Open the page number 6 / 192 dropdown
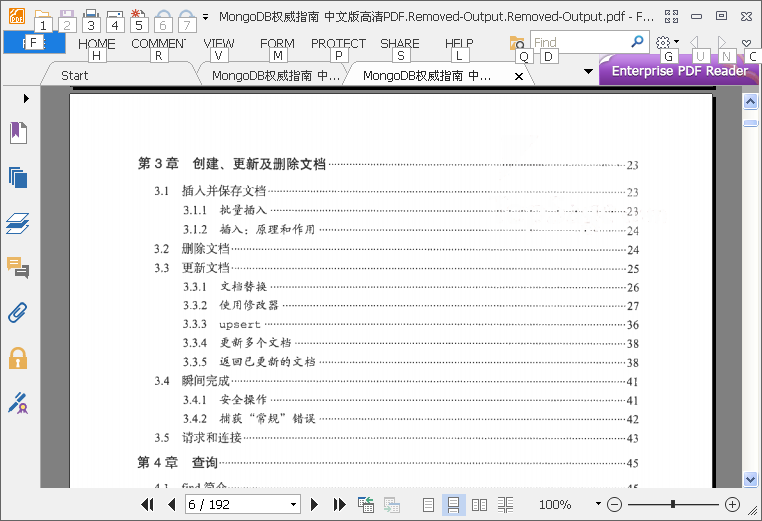 click(x=294, y=504)
